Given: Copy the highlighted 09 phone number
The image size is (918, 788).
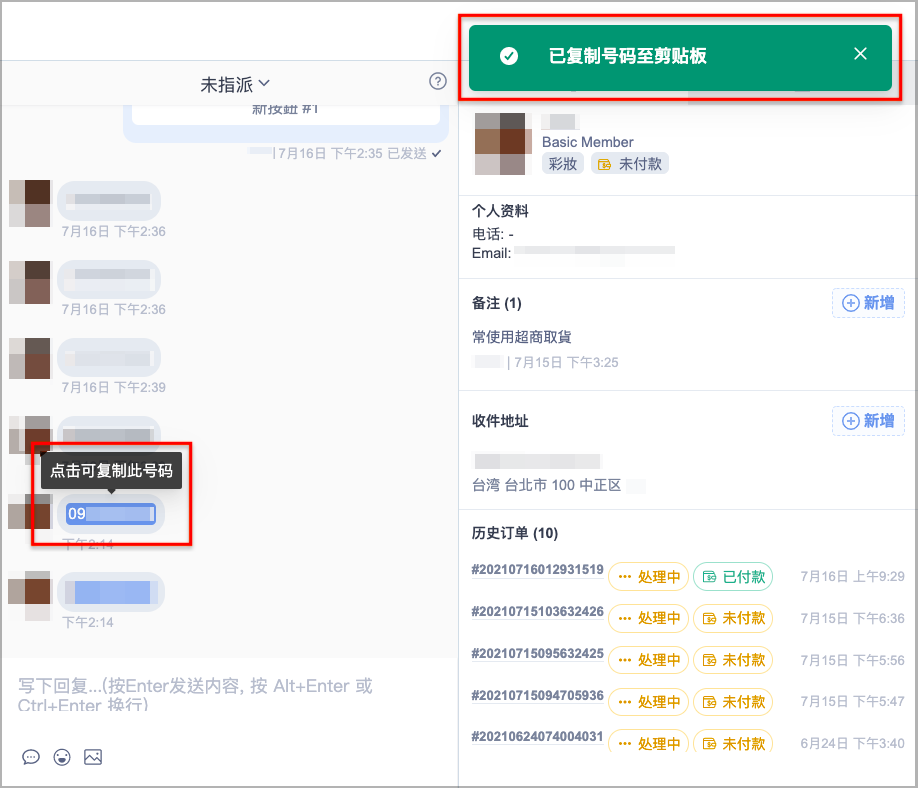Looking at the screenshot, I should pyautogui.click(x=111, y=514).
